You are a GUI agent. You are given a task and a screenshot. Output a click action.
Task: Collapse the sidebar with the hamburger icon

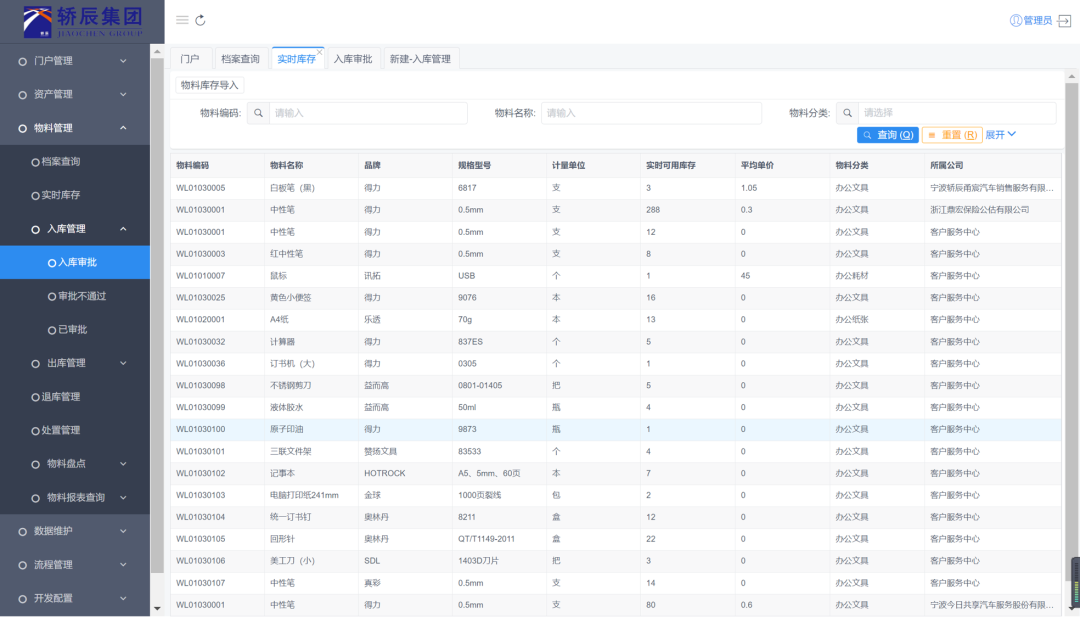tap(182, 20)
